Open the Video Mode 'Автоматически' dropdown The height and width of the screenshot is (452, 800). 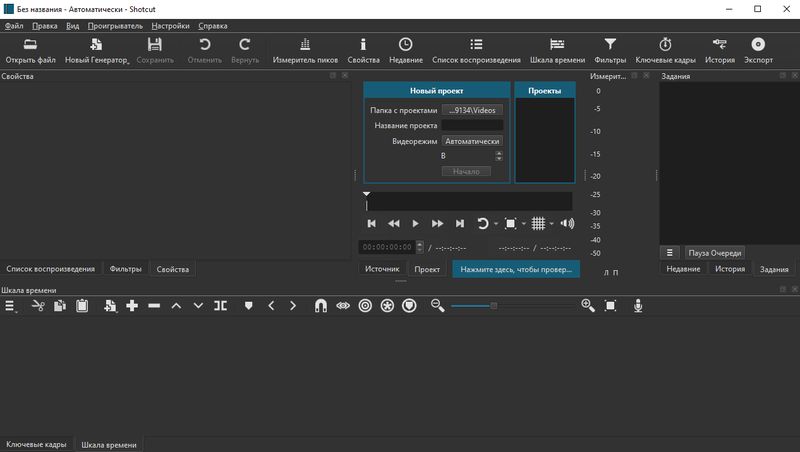[472, 141]
